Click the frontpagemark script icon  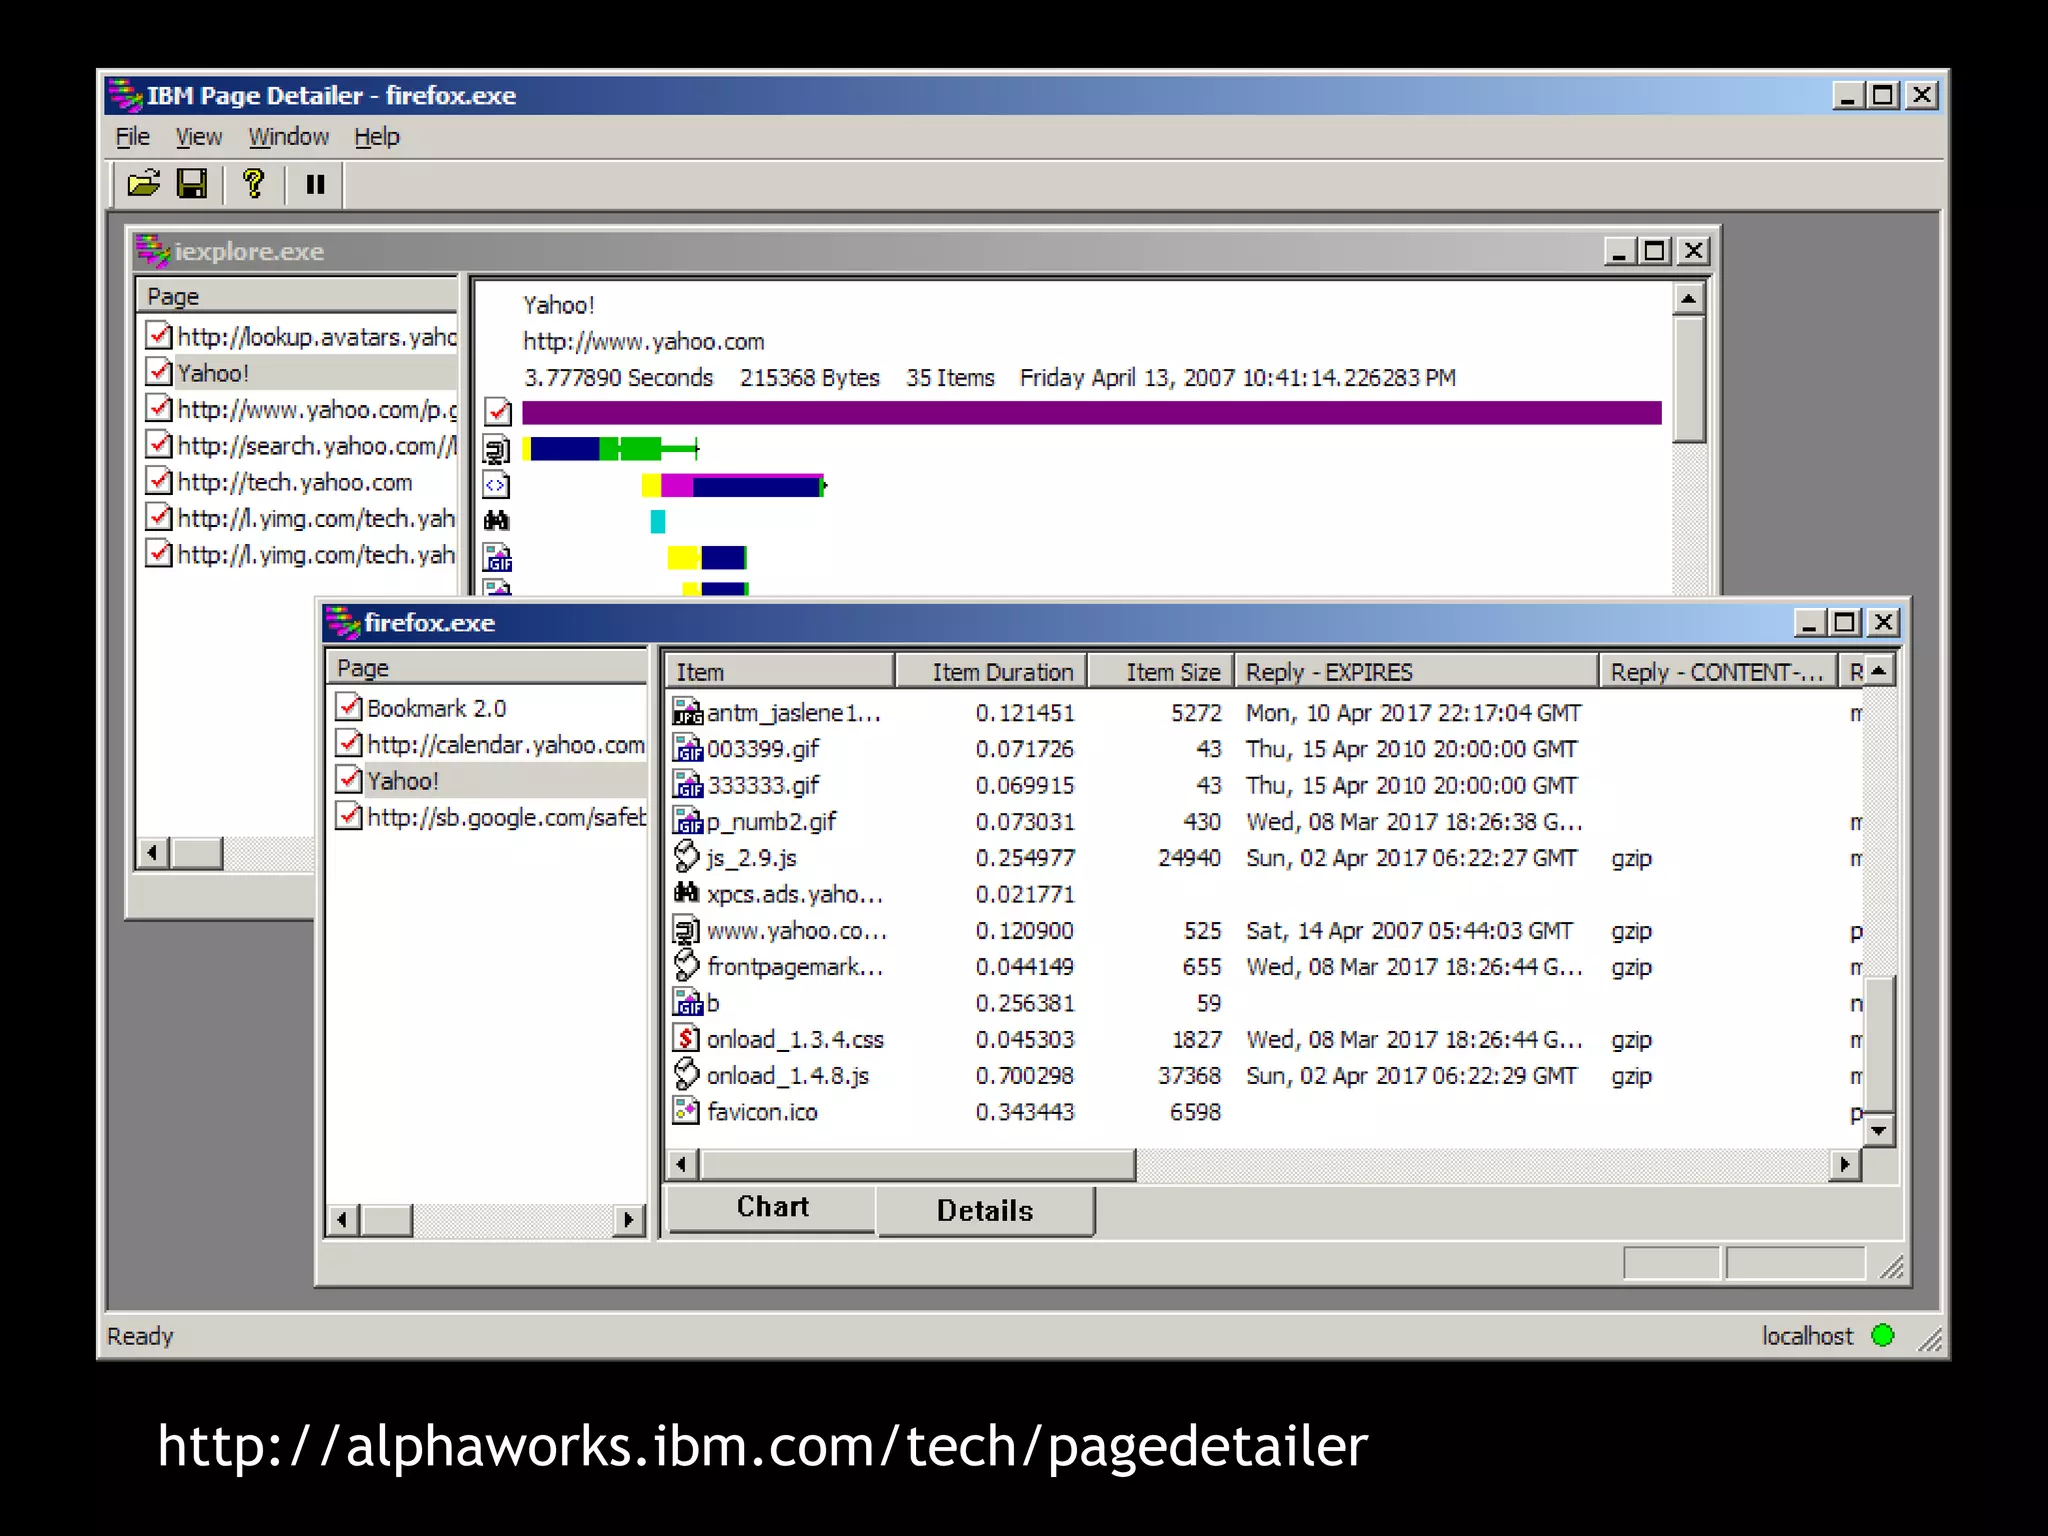[x=687, y=966]
